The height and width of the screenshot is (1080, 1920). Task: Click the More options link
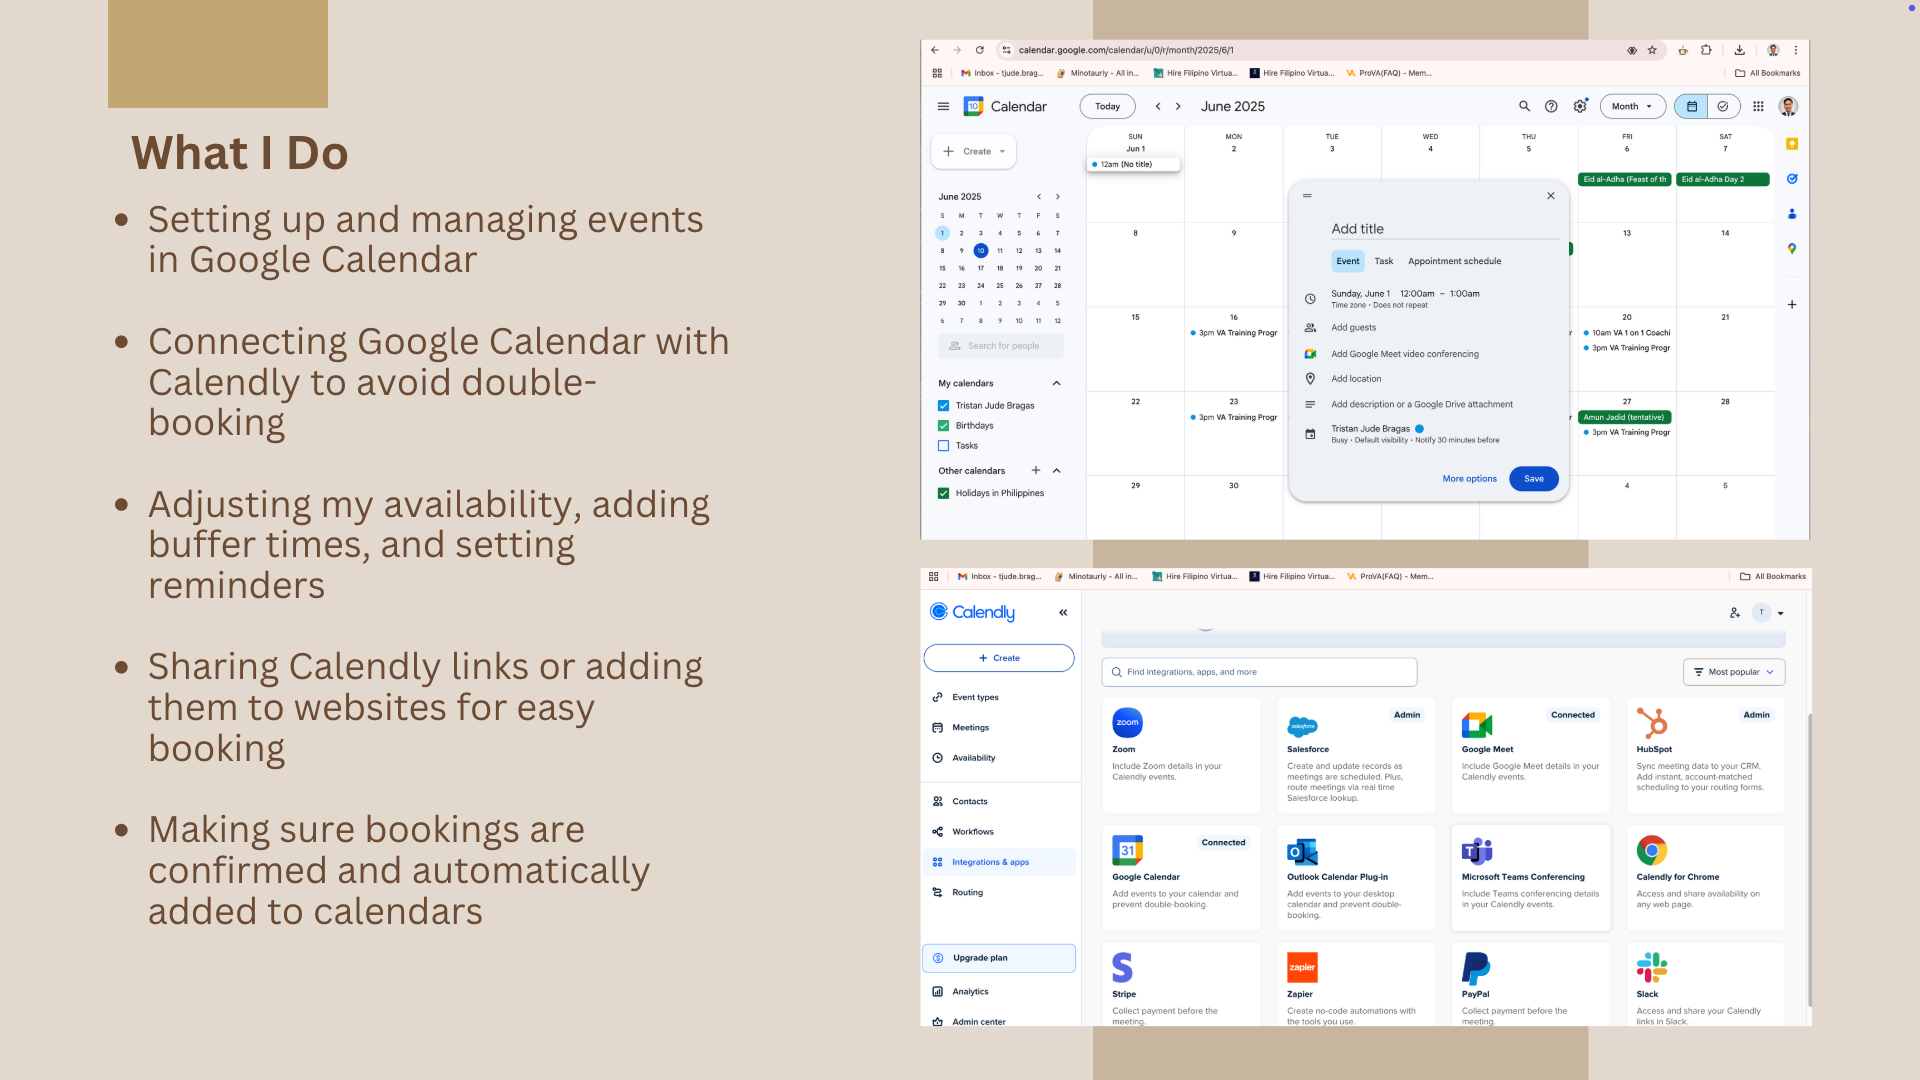coord(1469,479)
